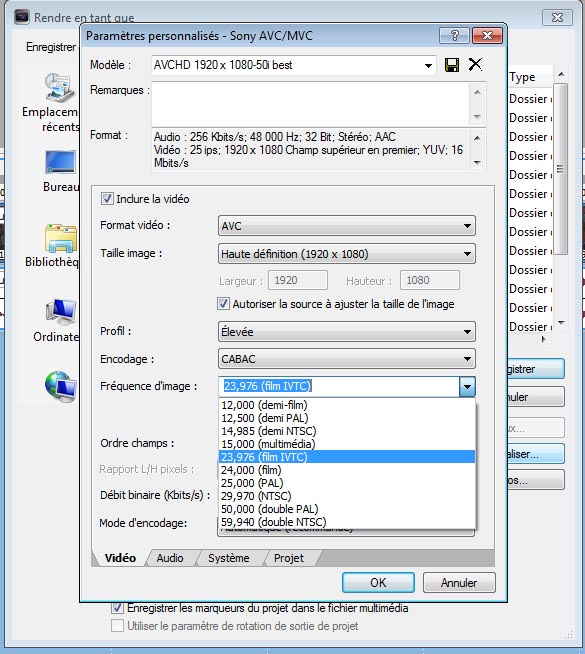This screenshot has height=654, width=585.
Task: Toggle Enregistrer les marqueurs du projet checkbox
Action: tap(117, 608)
